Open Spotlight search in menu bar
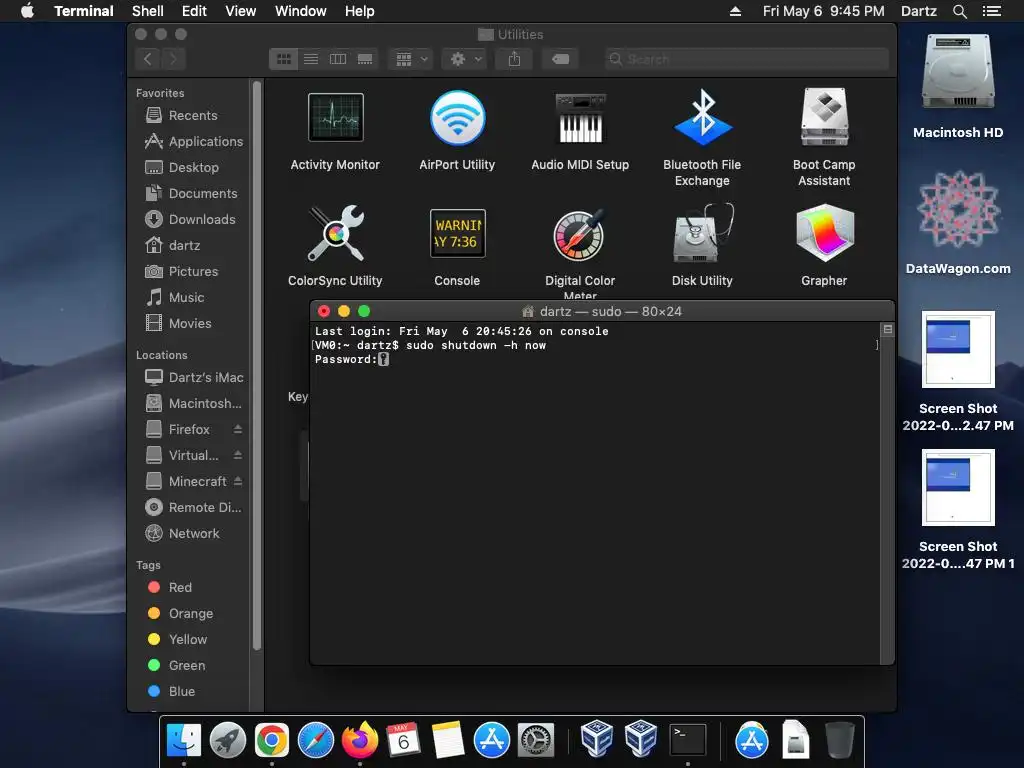 959,11
